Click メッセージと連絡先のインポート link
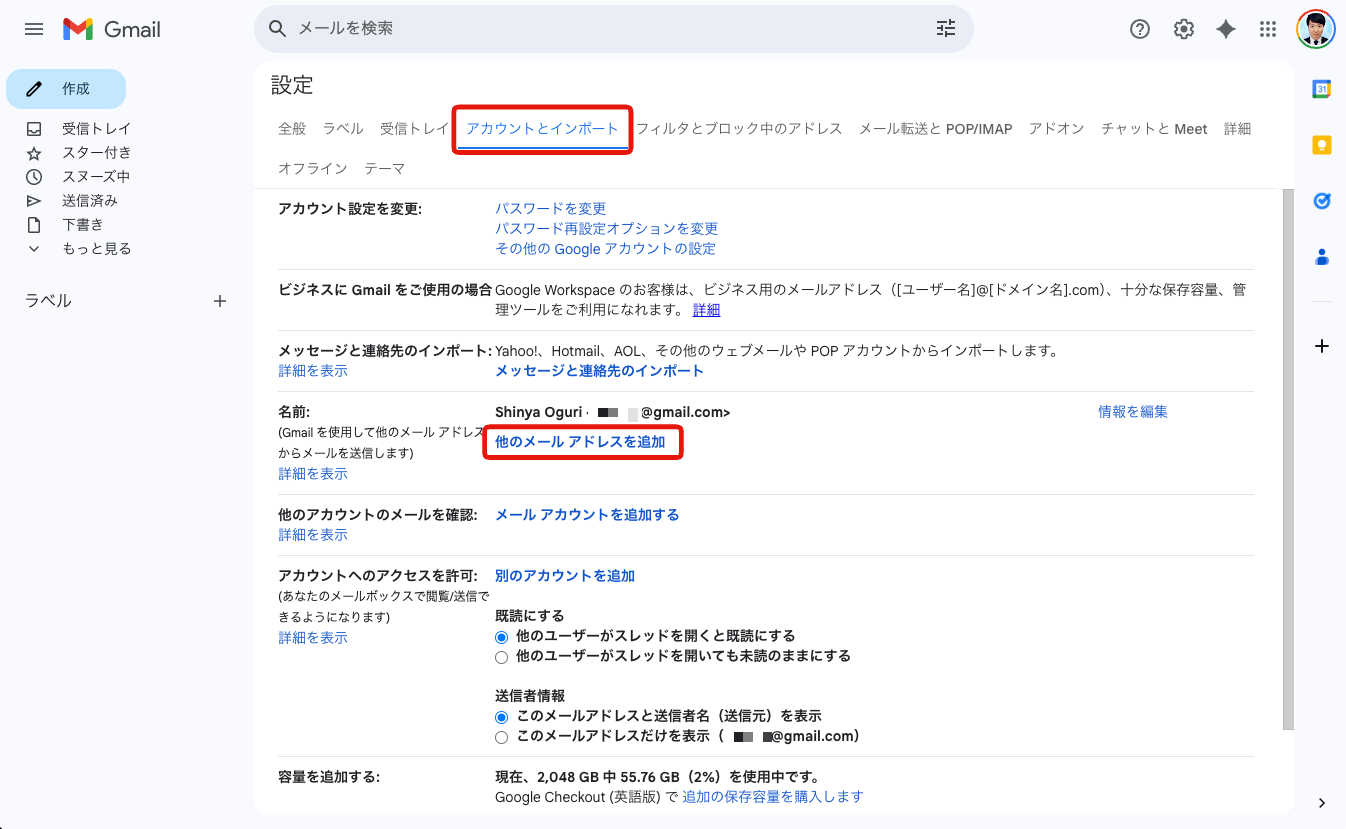The width and height of the screenshot is (1346, 829). (600, 371)
